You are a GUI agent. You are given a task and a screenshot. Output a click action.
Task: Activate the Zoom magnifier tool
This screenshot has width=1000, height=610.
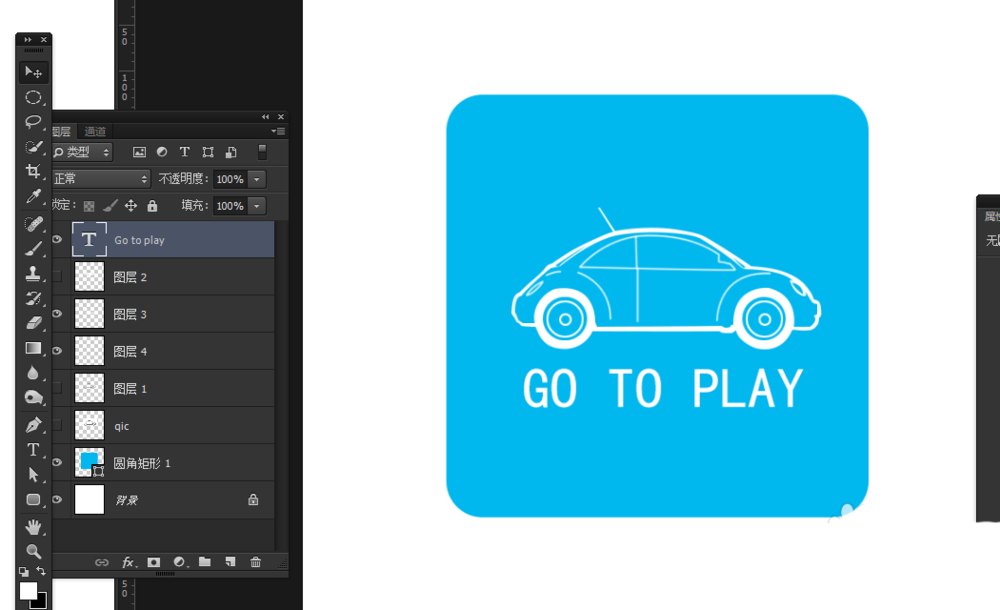coord(33,551)
